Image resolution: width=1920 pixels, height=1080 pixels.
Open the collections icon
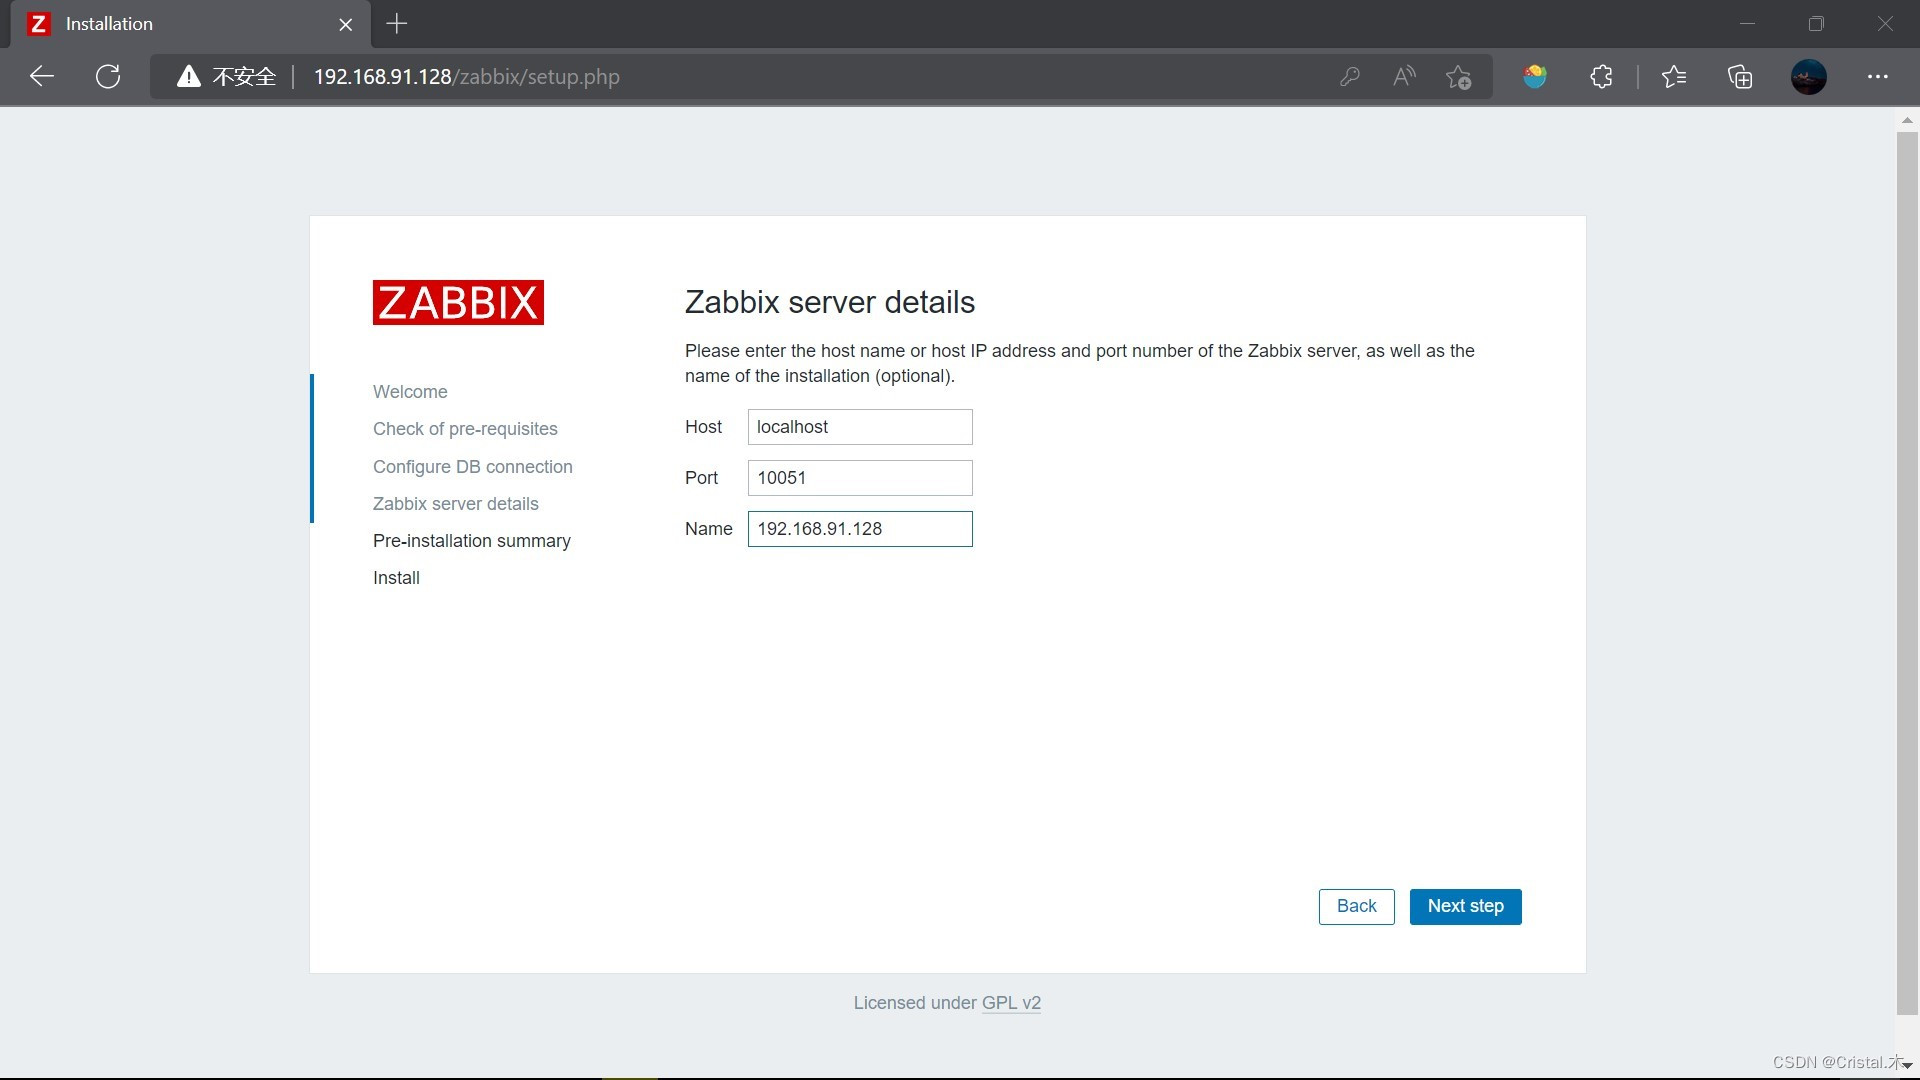coord(1740,76)
